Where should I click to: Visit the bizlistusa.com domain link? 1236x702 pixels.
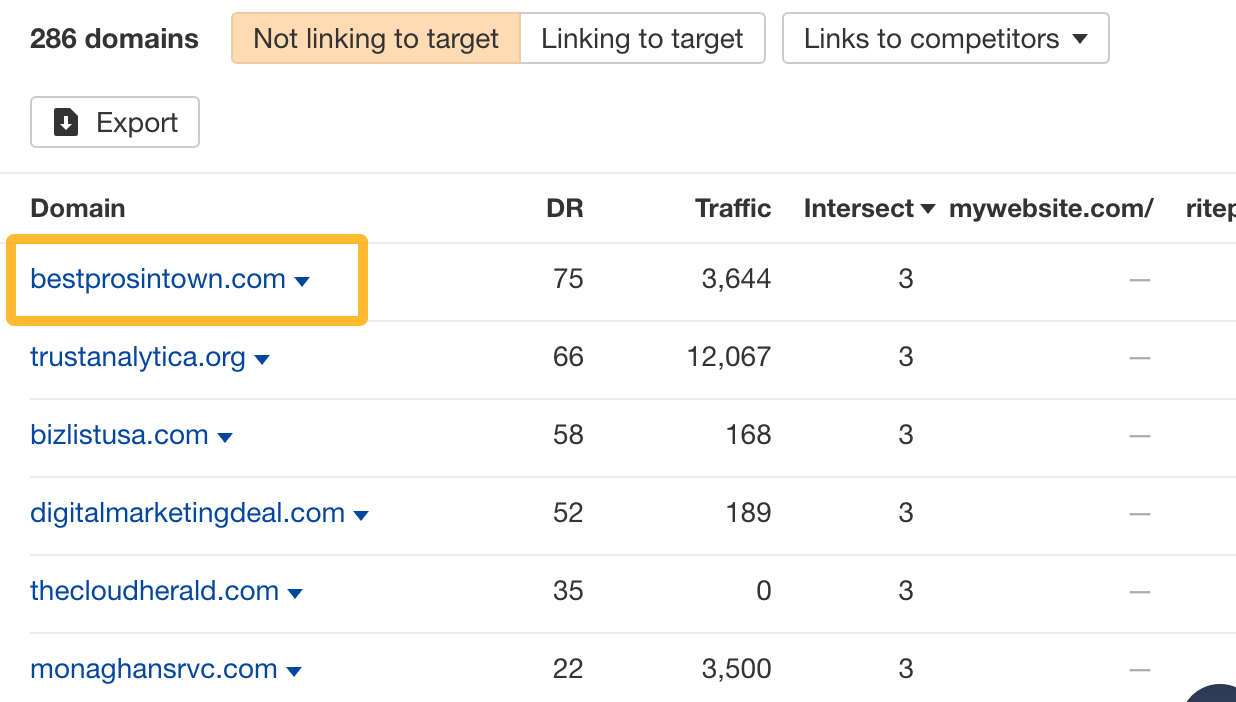tap(119, 435)
